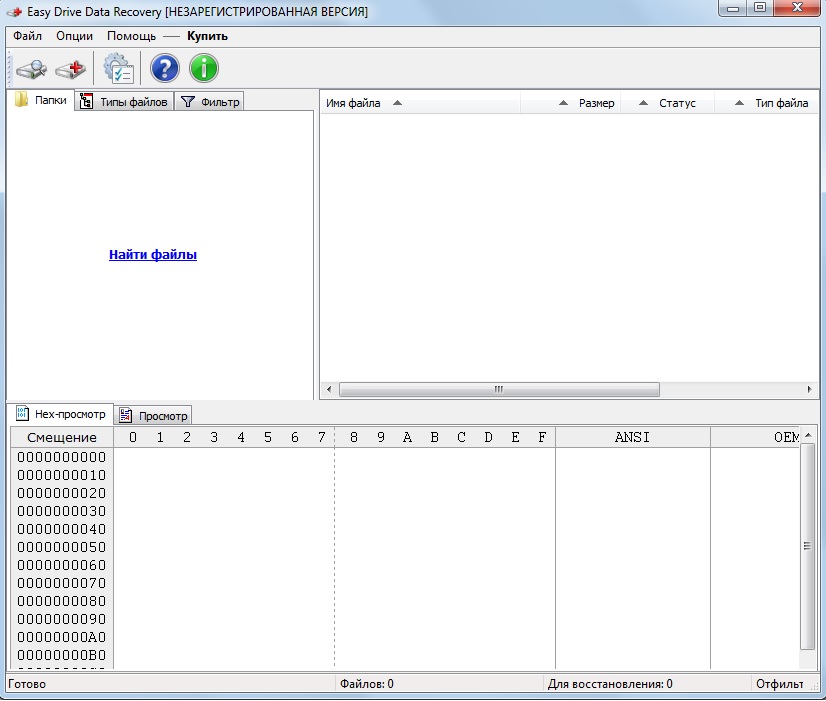
Task: Click the Файлов: 0 status entry
Action: (367, 684)
